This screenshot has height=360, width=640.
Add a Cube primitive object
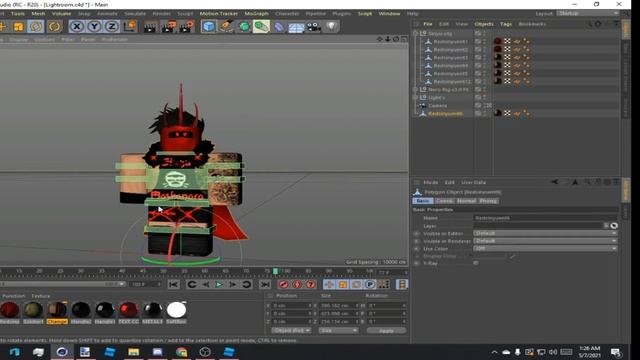209,27
